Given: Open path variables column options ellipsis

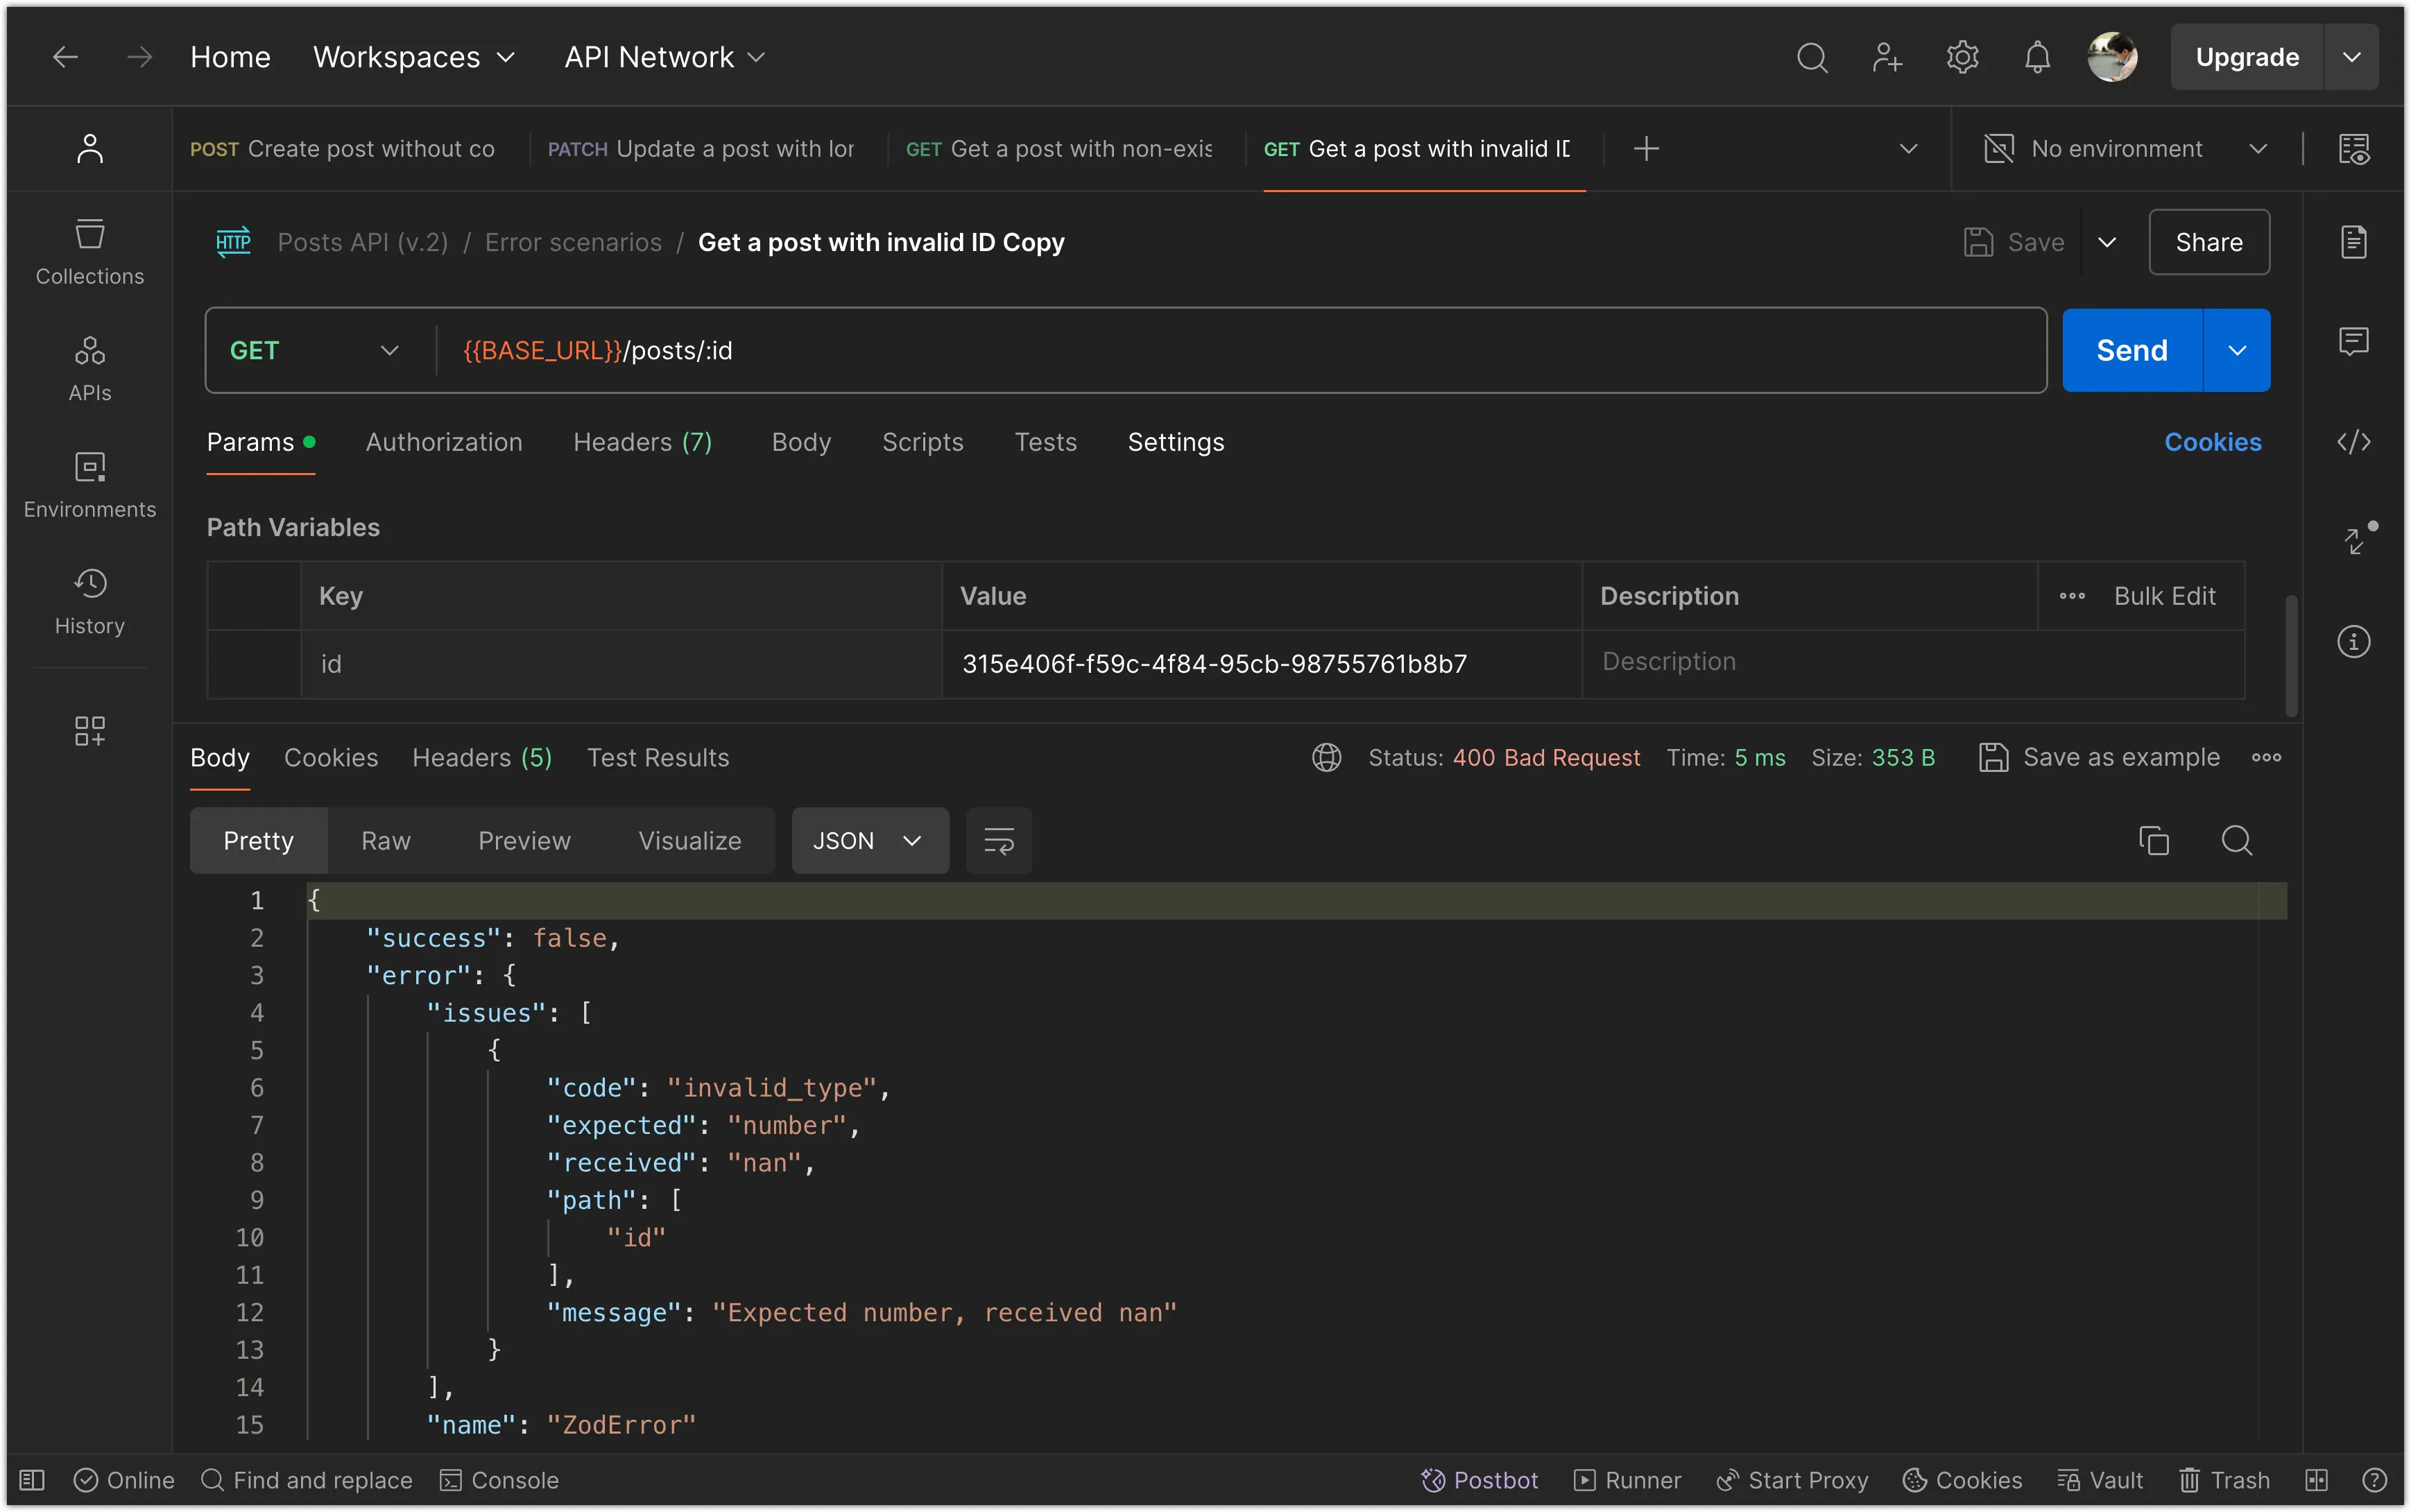Looking at the screenshot, I should pos(2072,596).
